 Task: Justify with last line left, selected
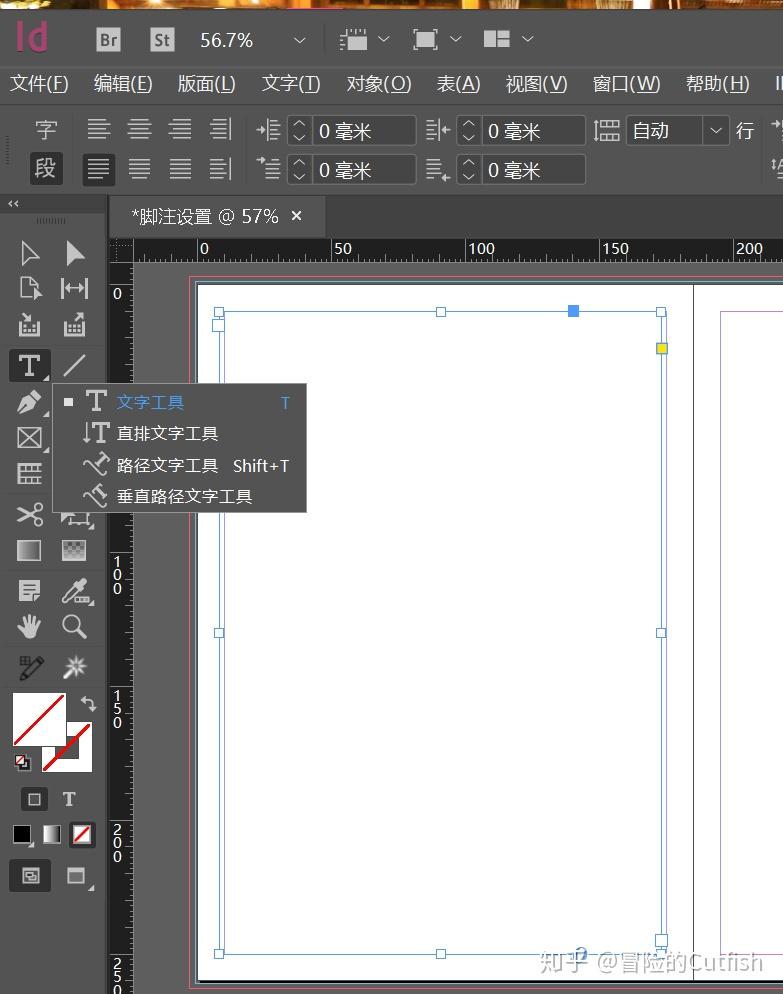pos(99,169)
